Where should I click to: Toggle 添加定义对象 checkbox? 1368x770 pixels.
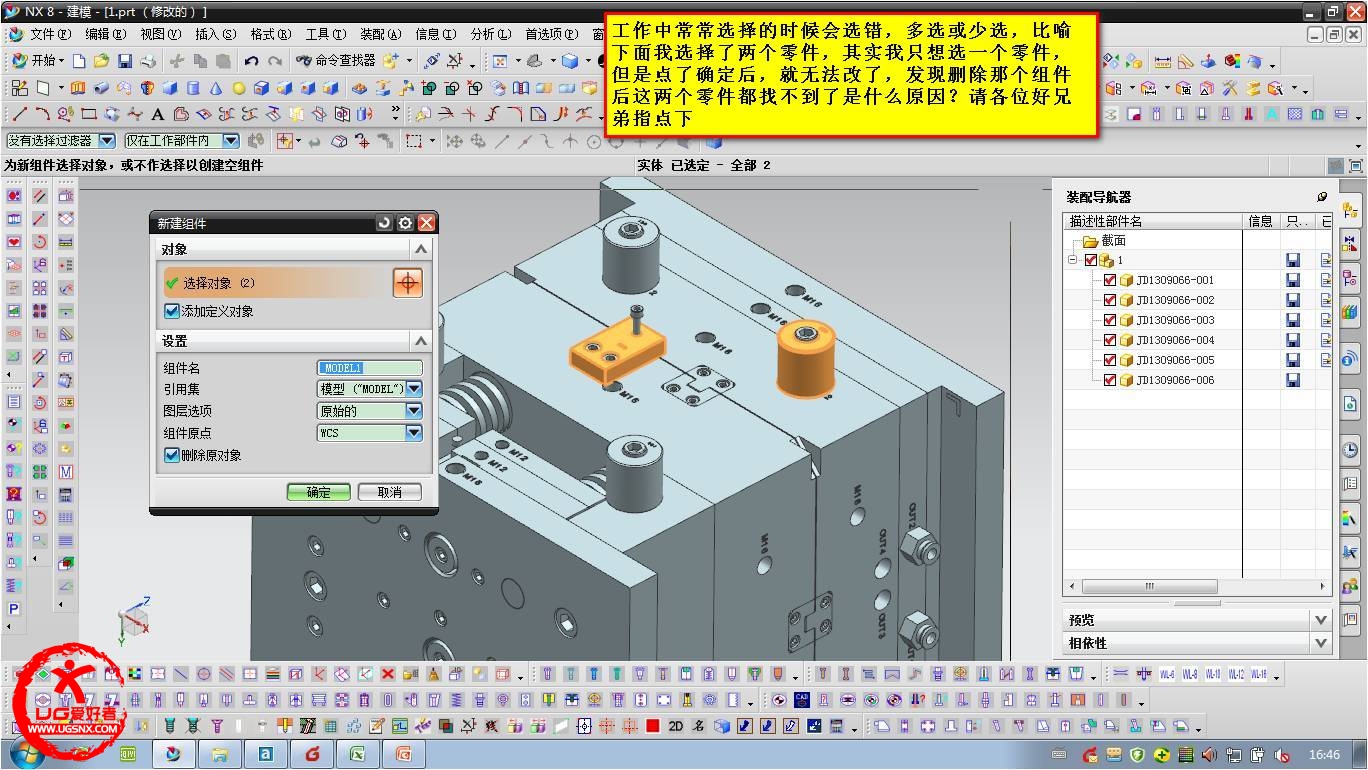coord(171,311)
